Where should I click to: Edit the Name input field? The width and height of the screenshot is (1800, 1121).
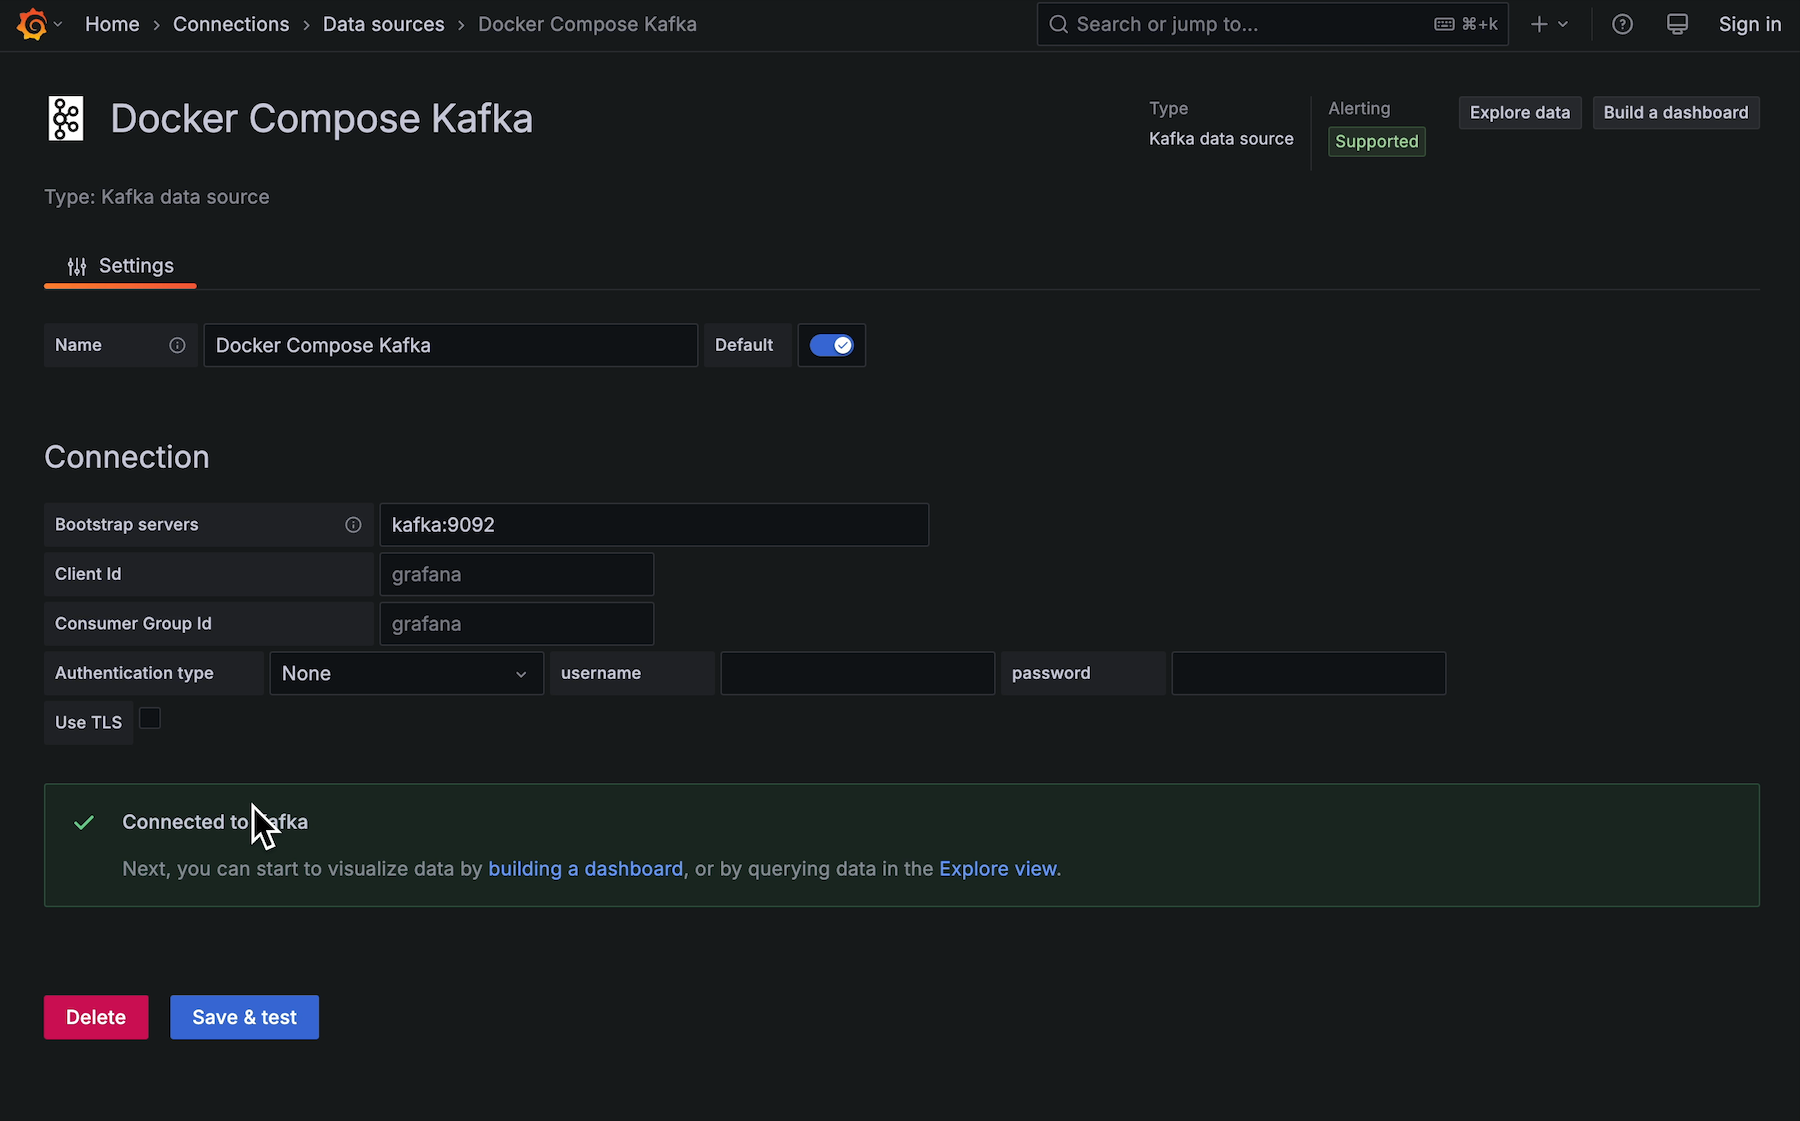point(451,345)
